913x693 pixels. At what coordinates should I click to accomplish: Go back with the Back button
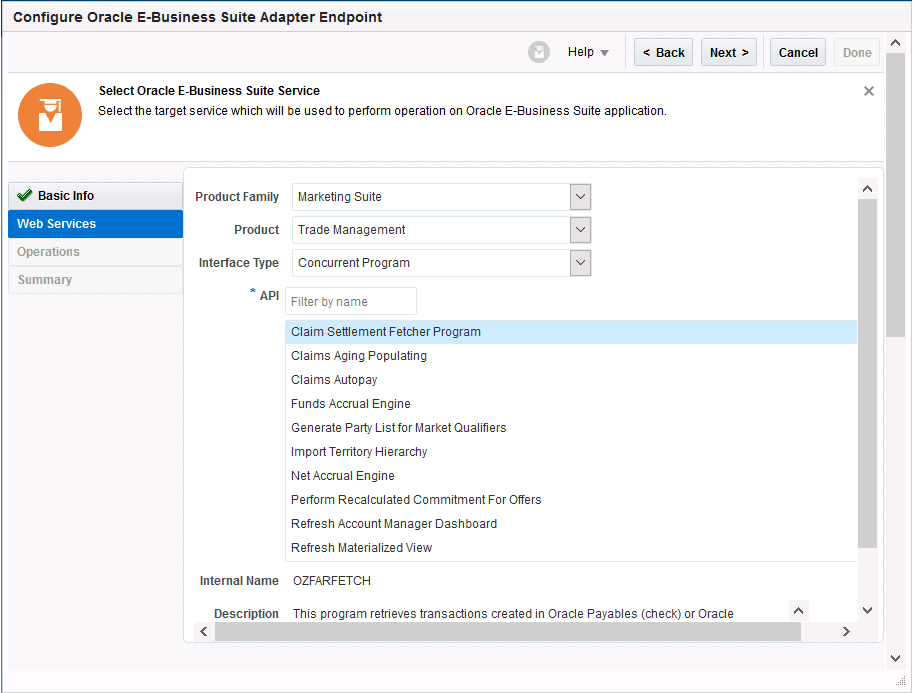[x=663, y=52]
